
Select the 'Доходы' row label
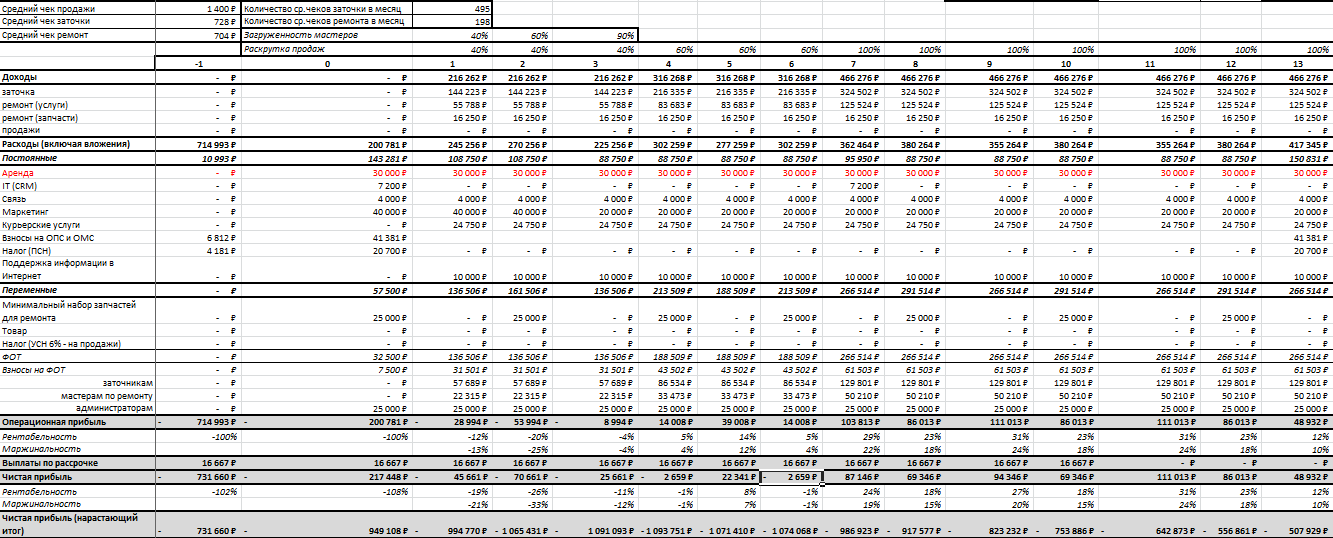pos(78,77)
